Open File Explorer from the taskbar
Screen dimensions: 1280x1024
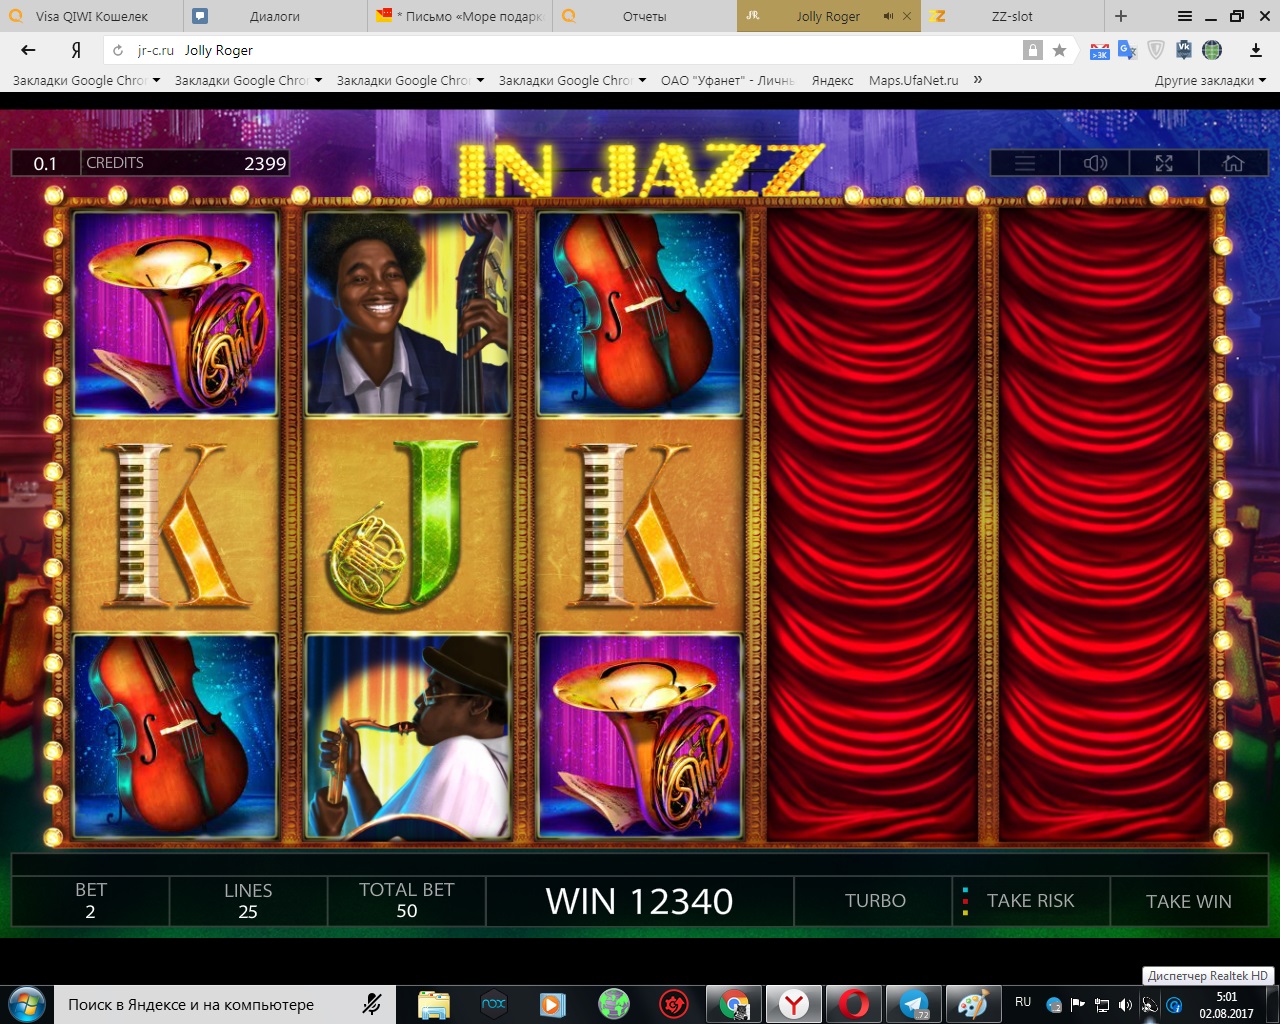click(434, 1004)
